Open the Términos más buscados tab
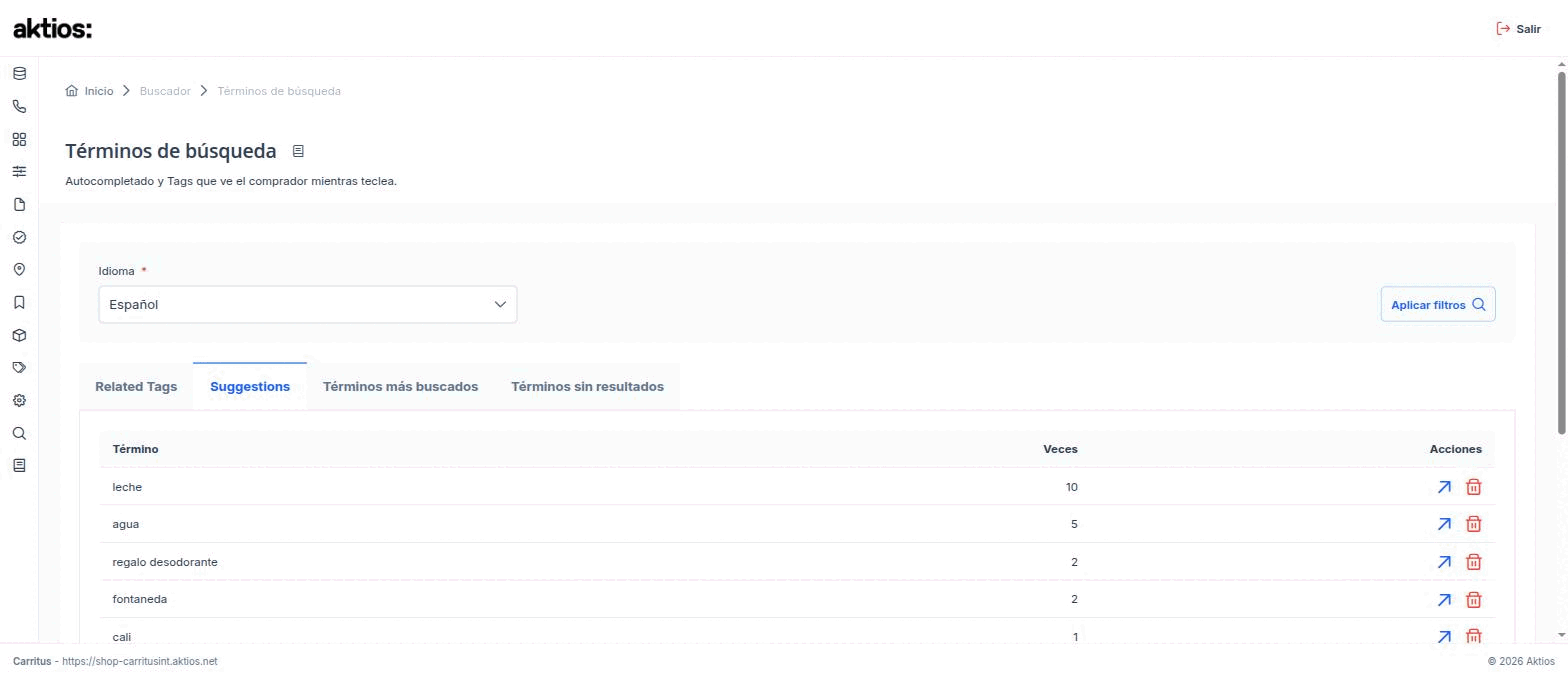 (400, 387)
